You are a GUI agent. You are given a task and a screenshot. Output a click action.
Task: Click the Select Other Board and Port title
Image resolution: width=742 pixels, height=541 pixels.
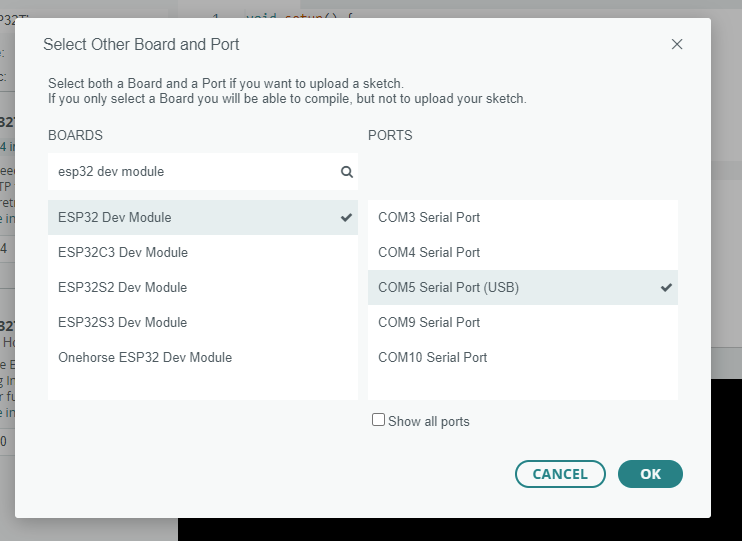click(141, 45)
